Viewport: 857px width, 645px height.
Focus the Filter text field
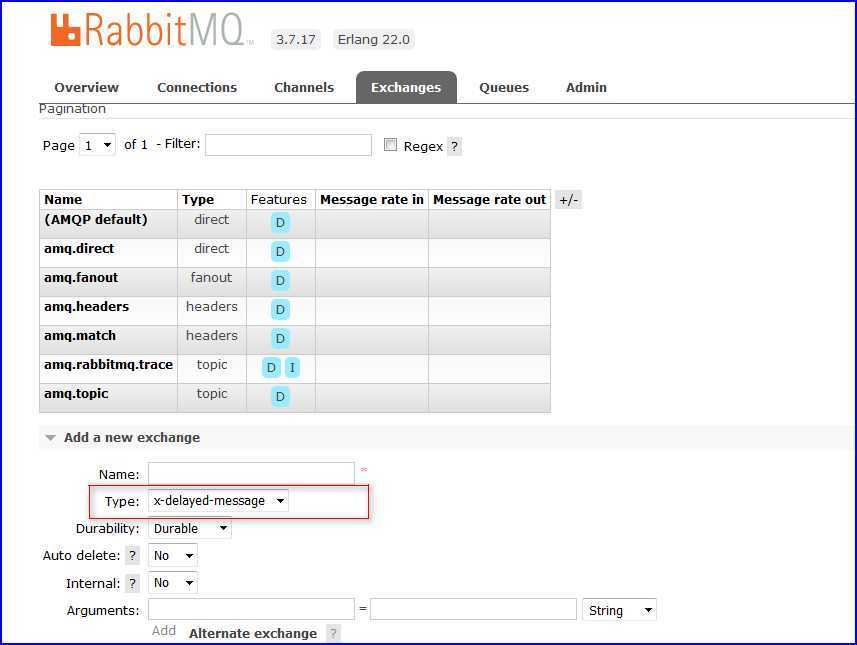pos(288,145)
